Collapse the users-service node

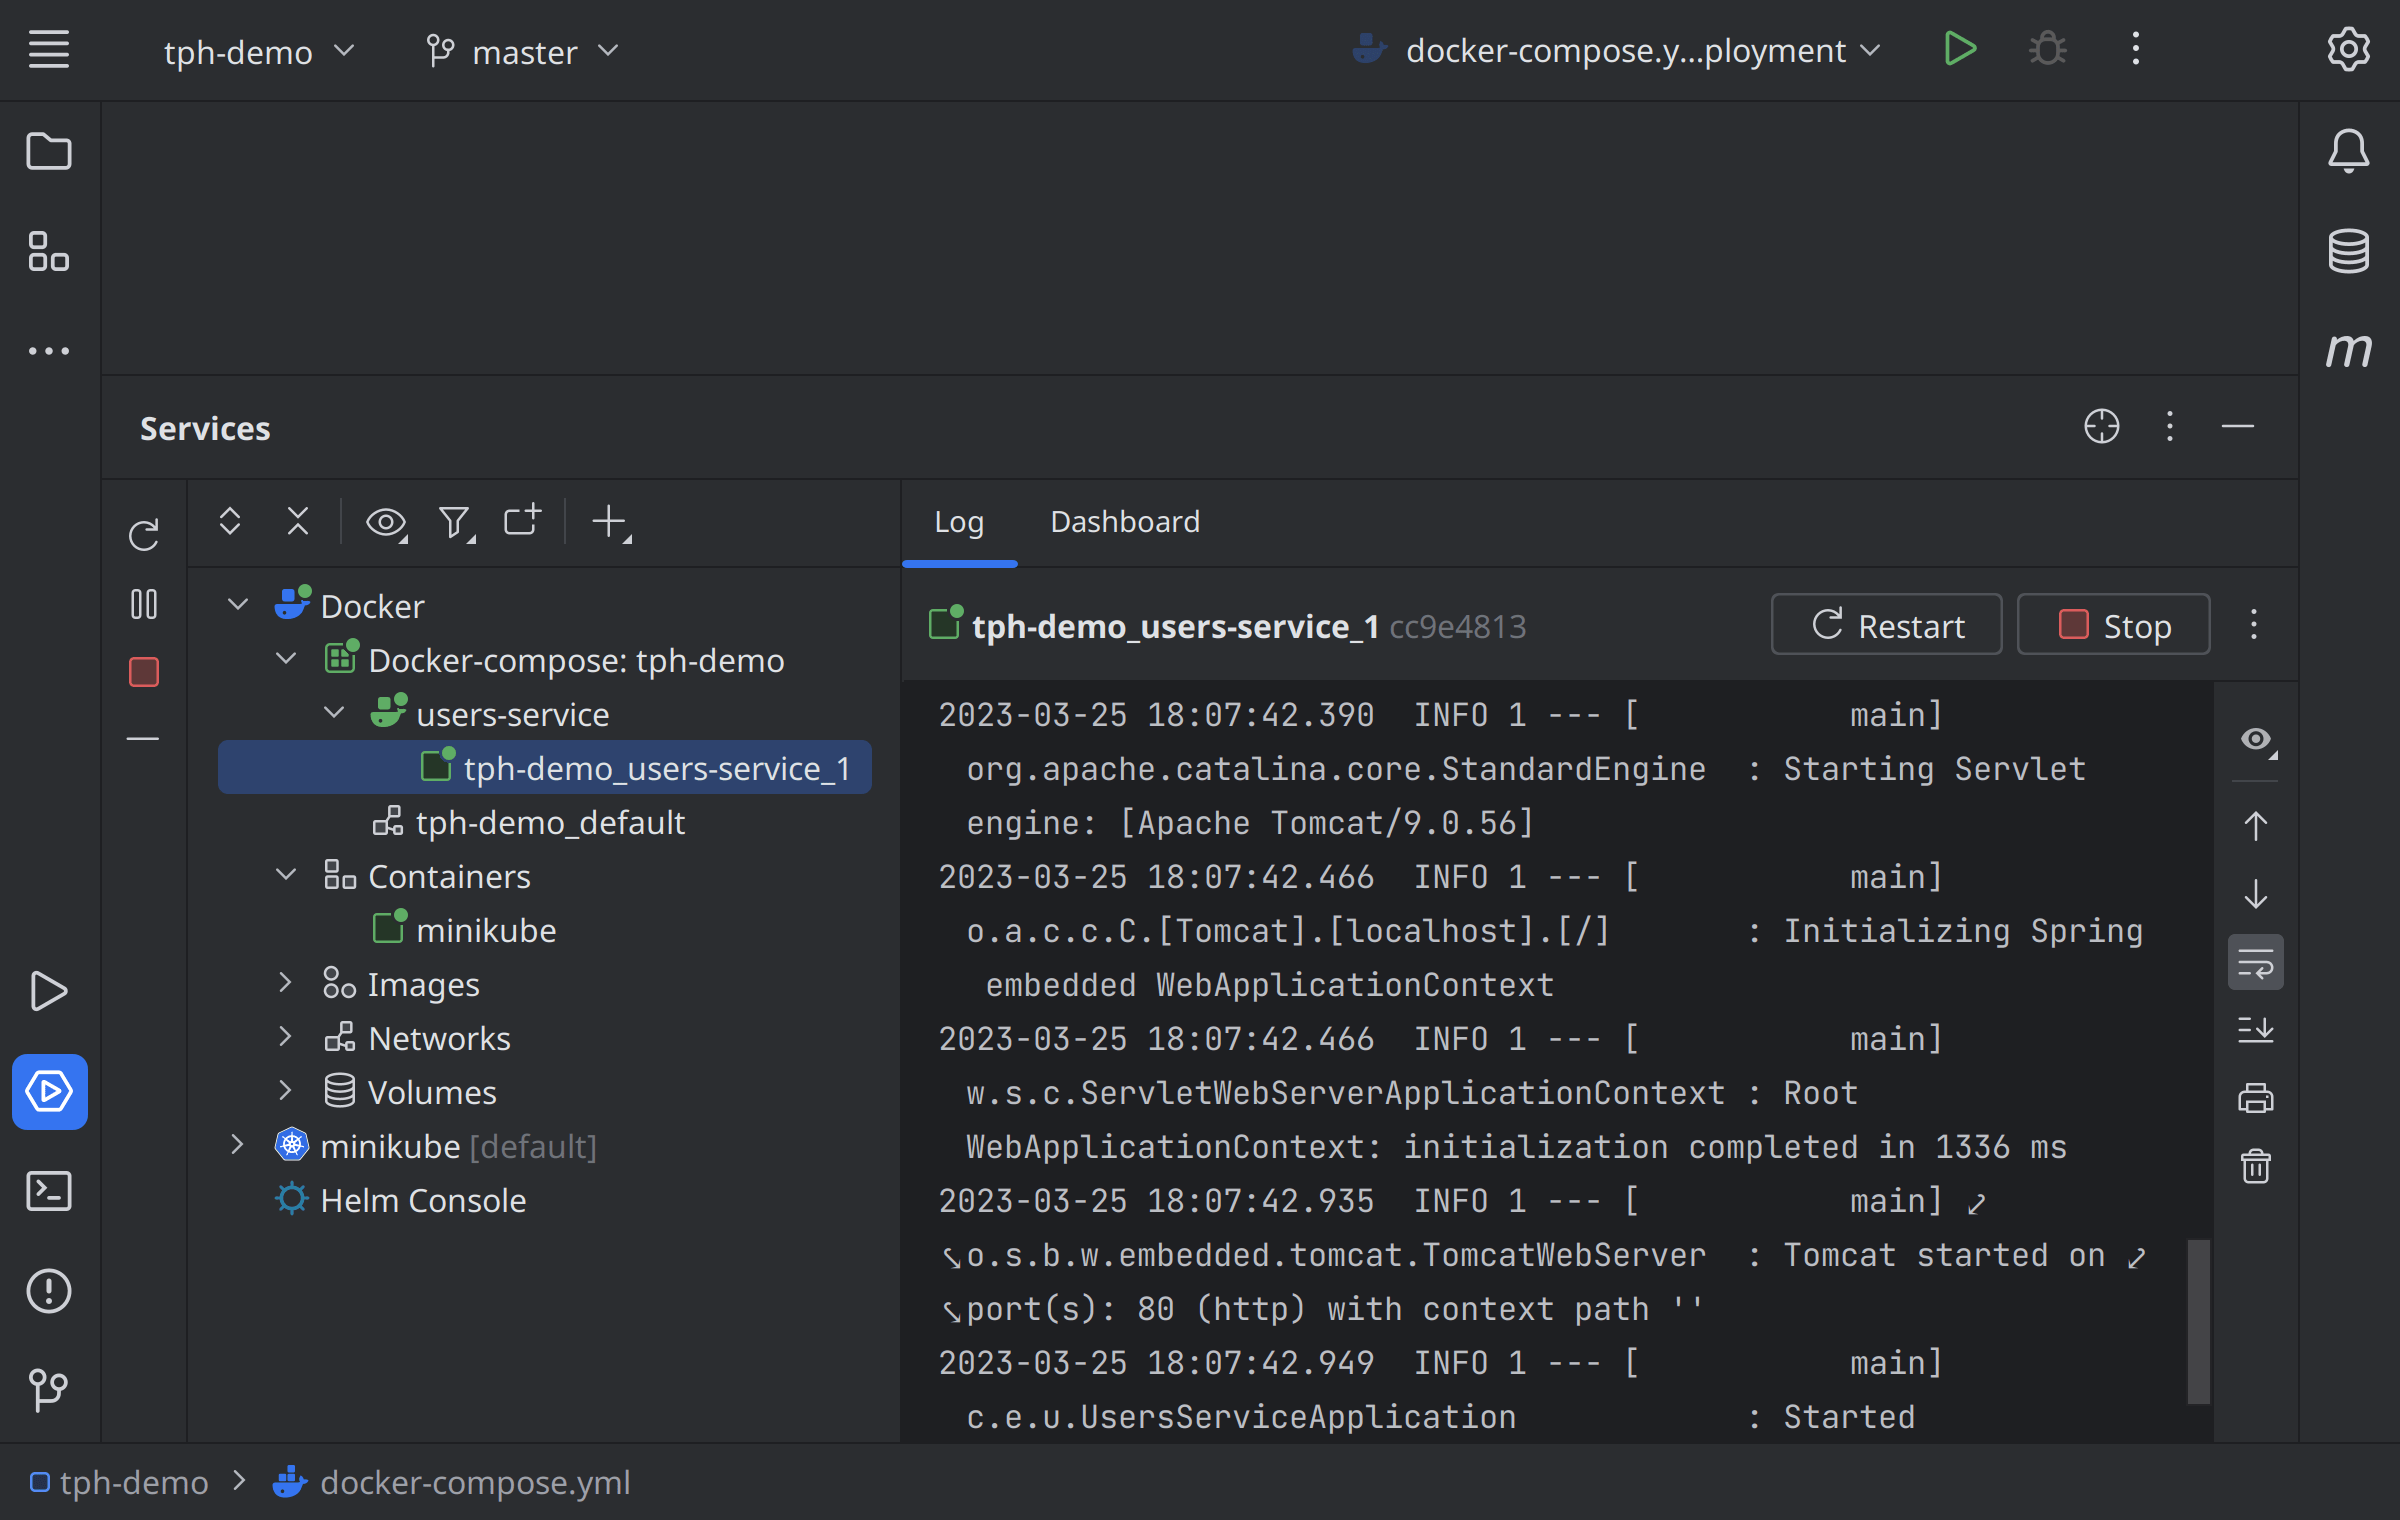pos(334,712)
